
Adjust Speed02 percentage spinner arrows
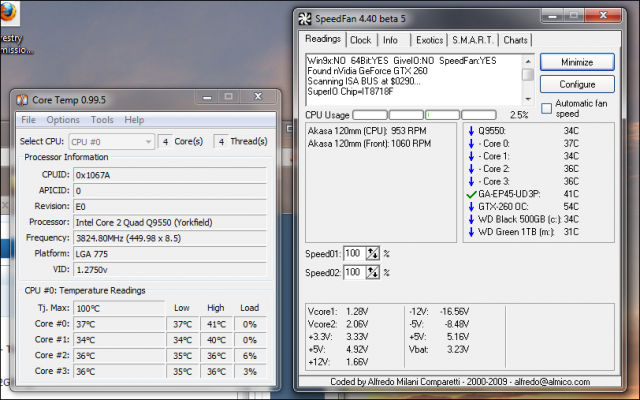pos(373,272)
